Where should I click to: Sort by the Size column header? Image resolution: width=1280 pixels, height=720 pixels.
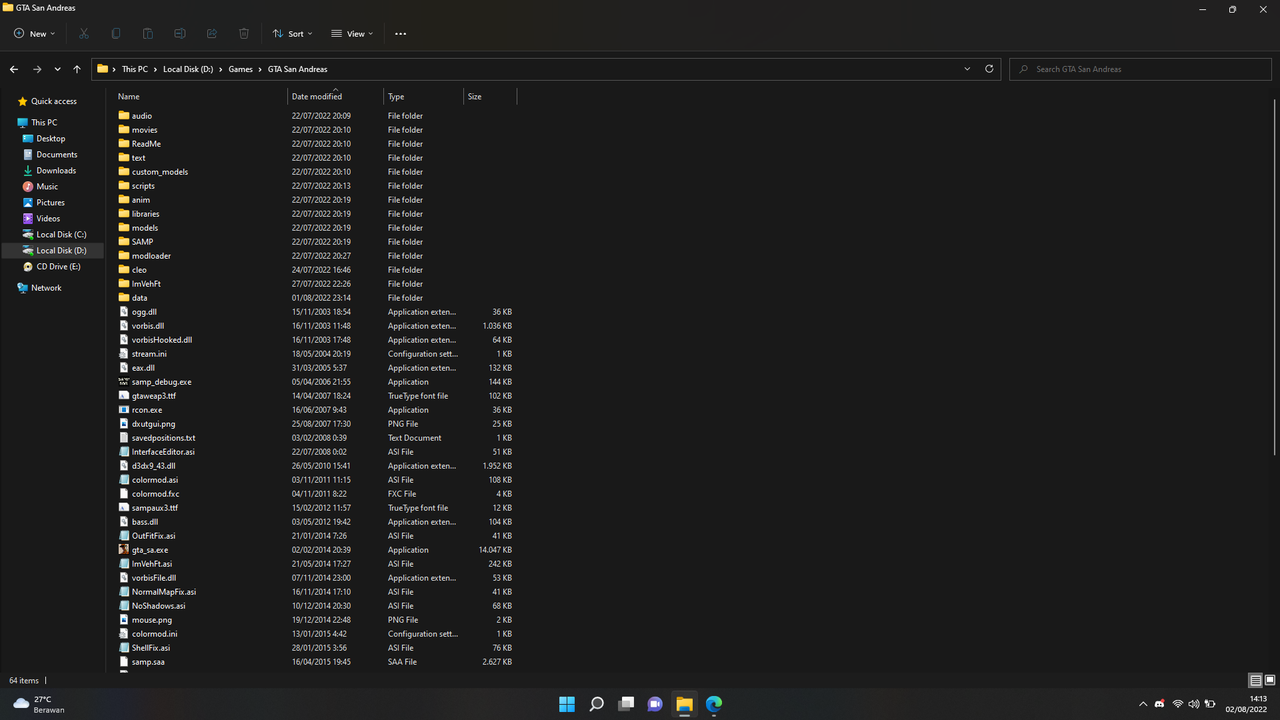coord(490,96)
